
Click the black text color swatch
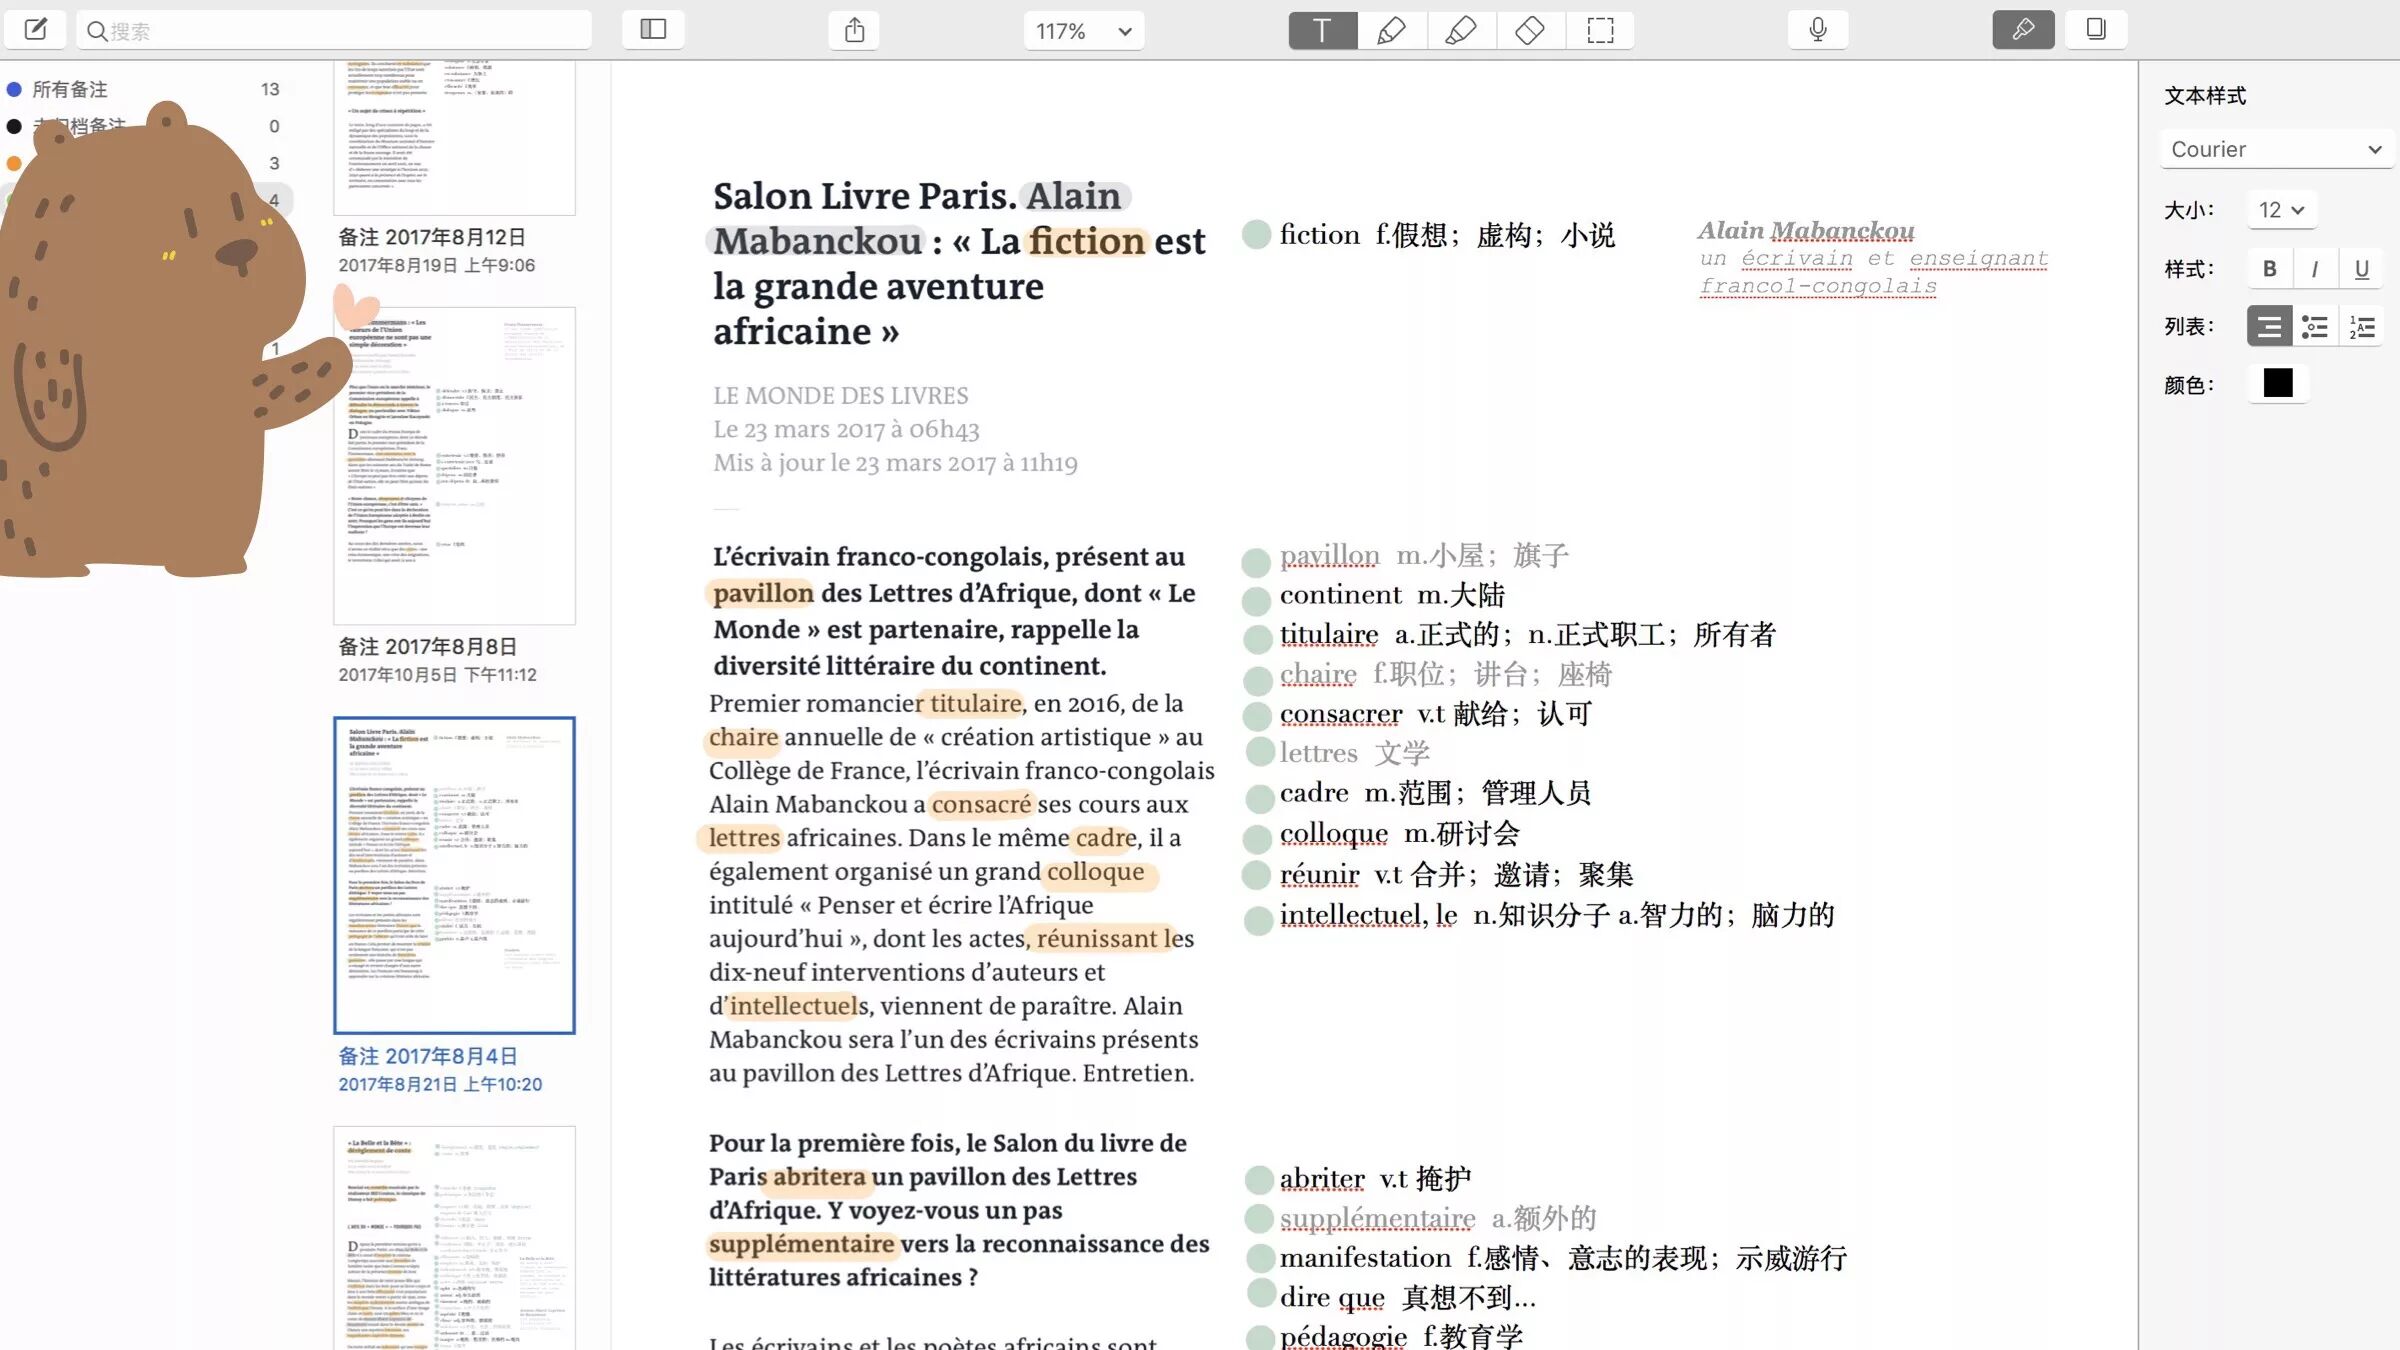point(2278,384)
